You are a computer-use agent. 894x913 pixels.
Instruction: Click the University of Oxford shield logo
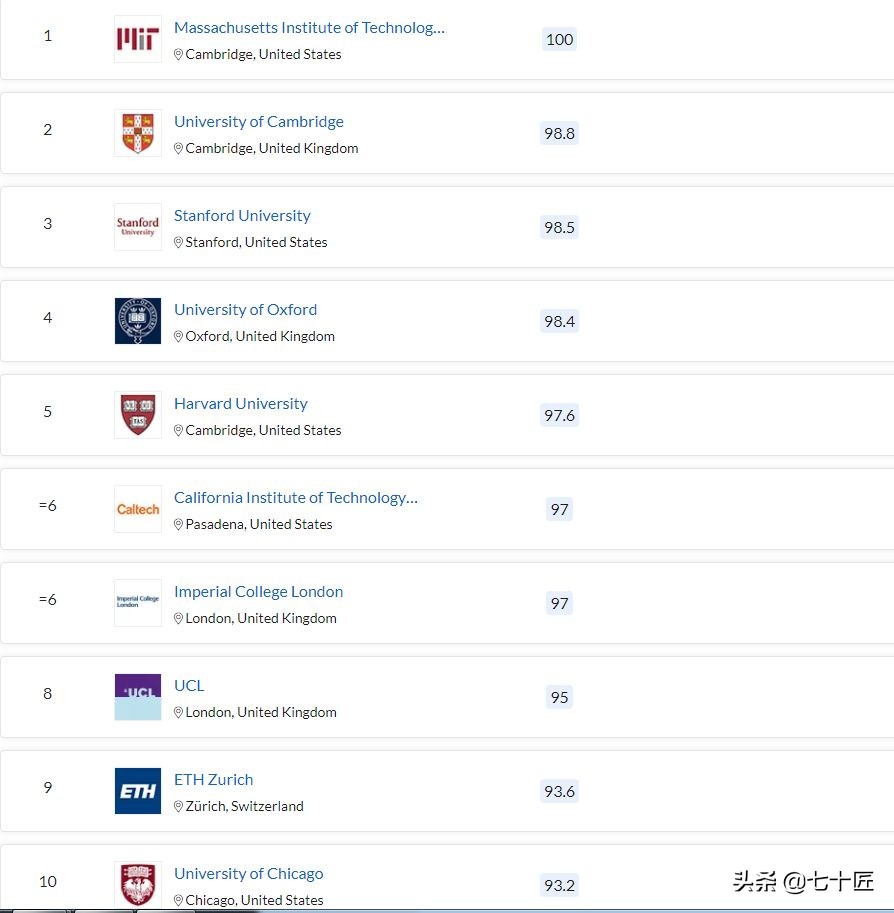pyautogui.click(x=137, y=320)
